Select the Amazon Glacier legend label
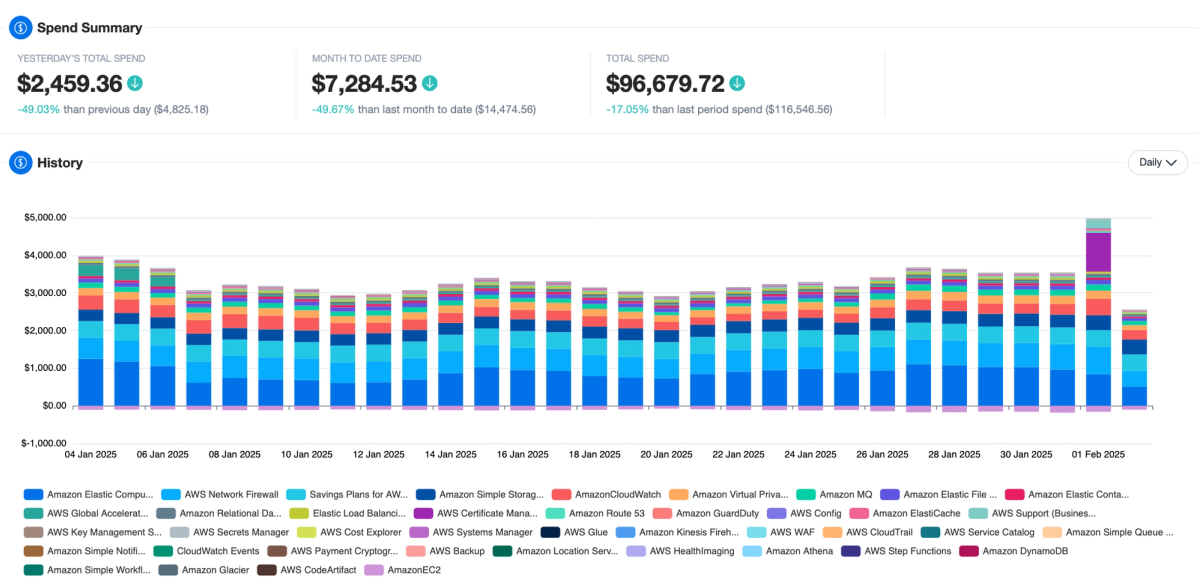This screenshot has width=1200, height=586. point(214,570)
